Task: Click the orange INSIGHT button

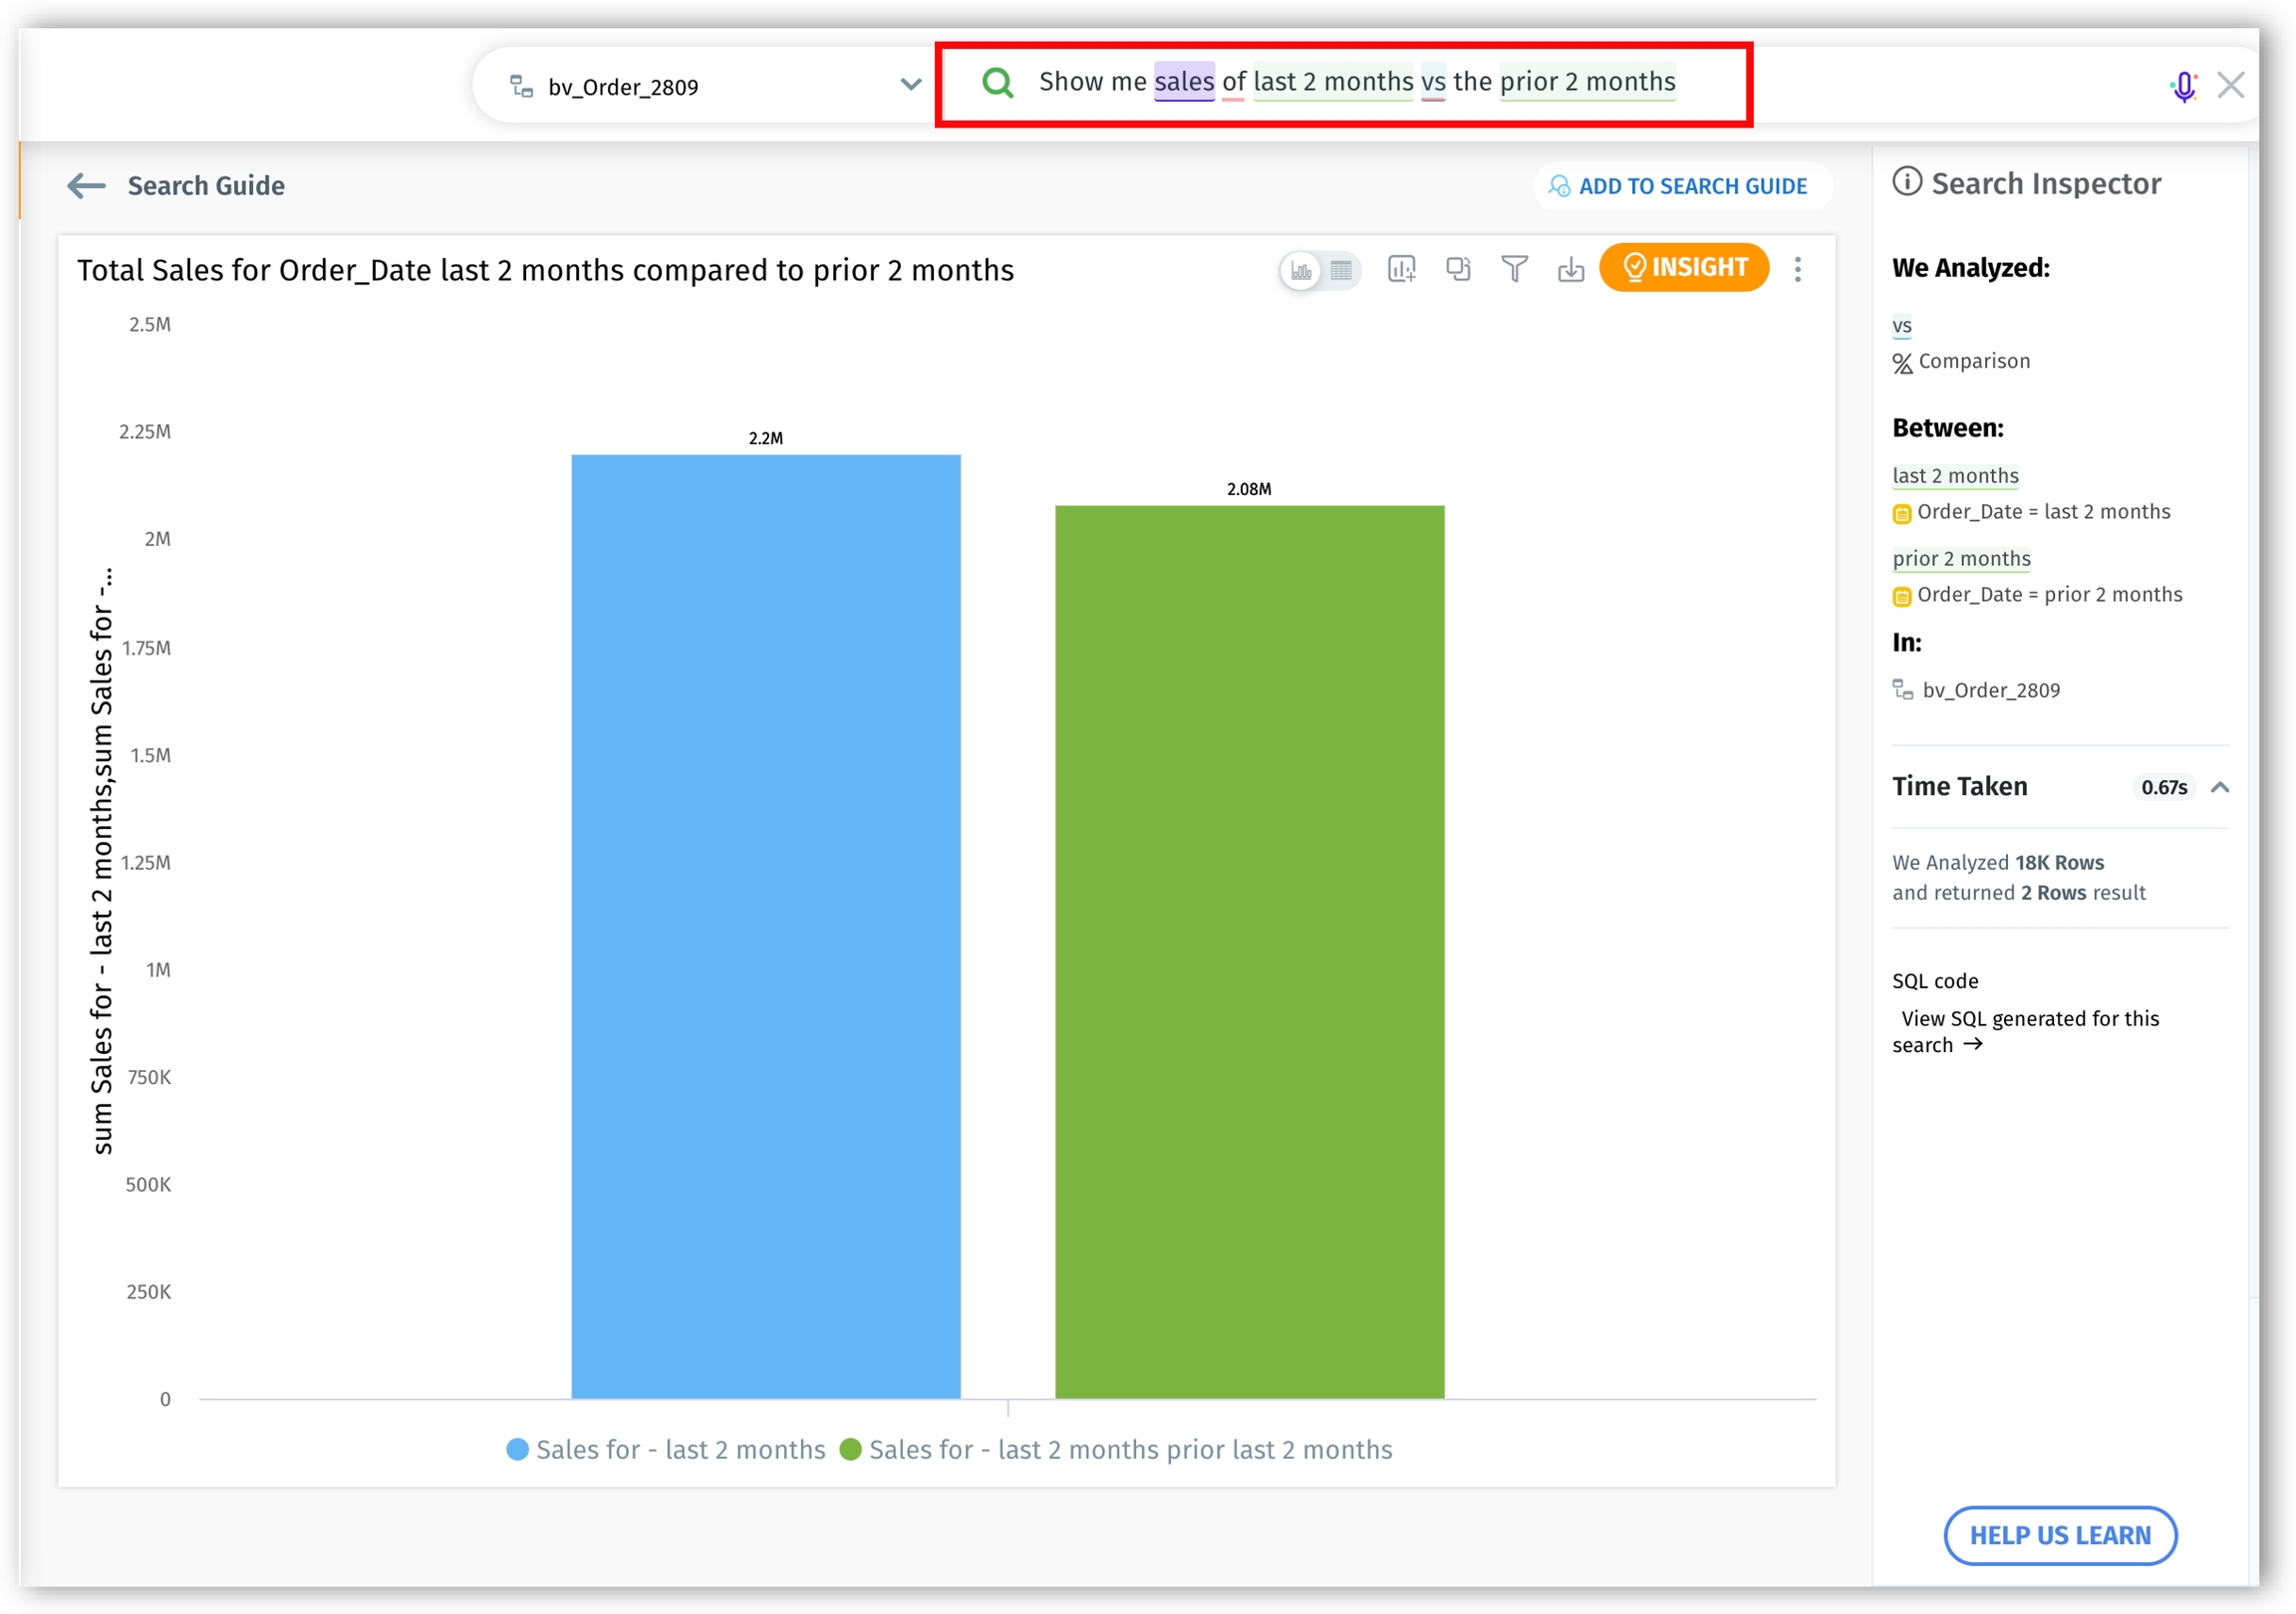Action: [x=1684, y=268]
